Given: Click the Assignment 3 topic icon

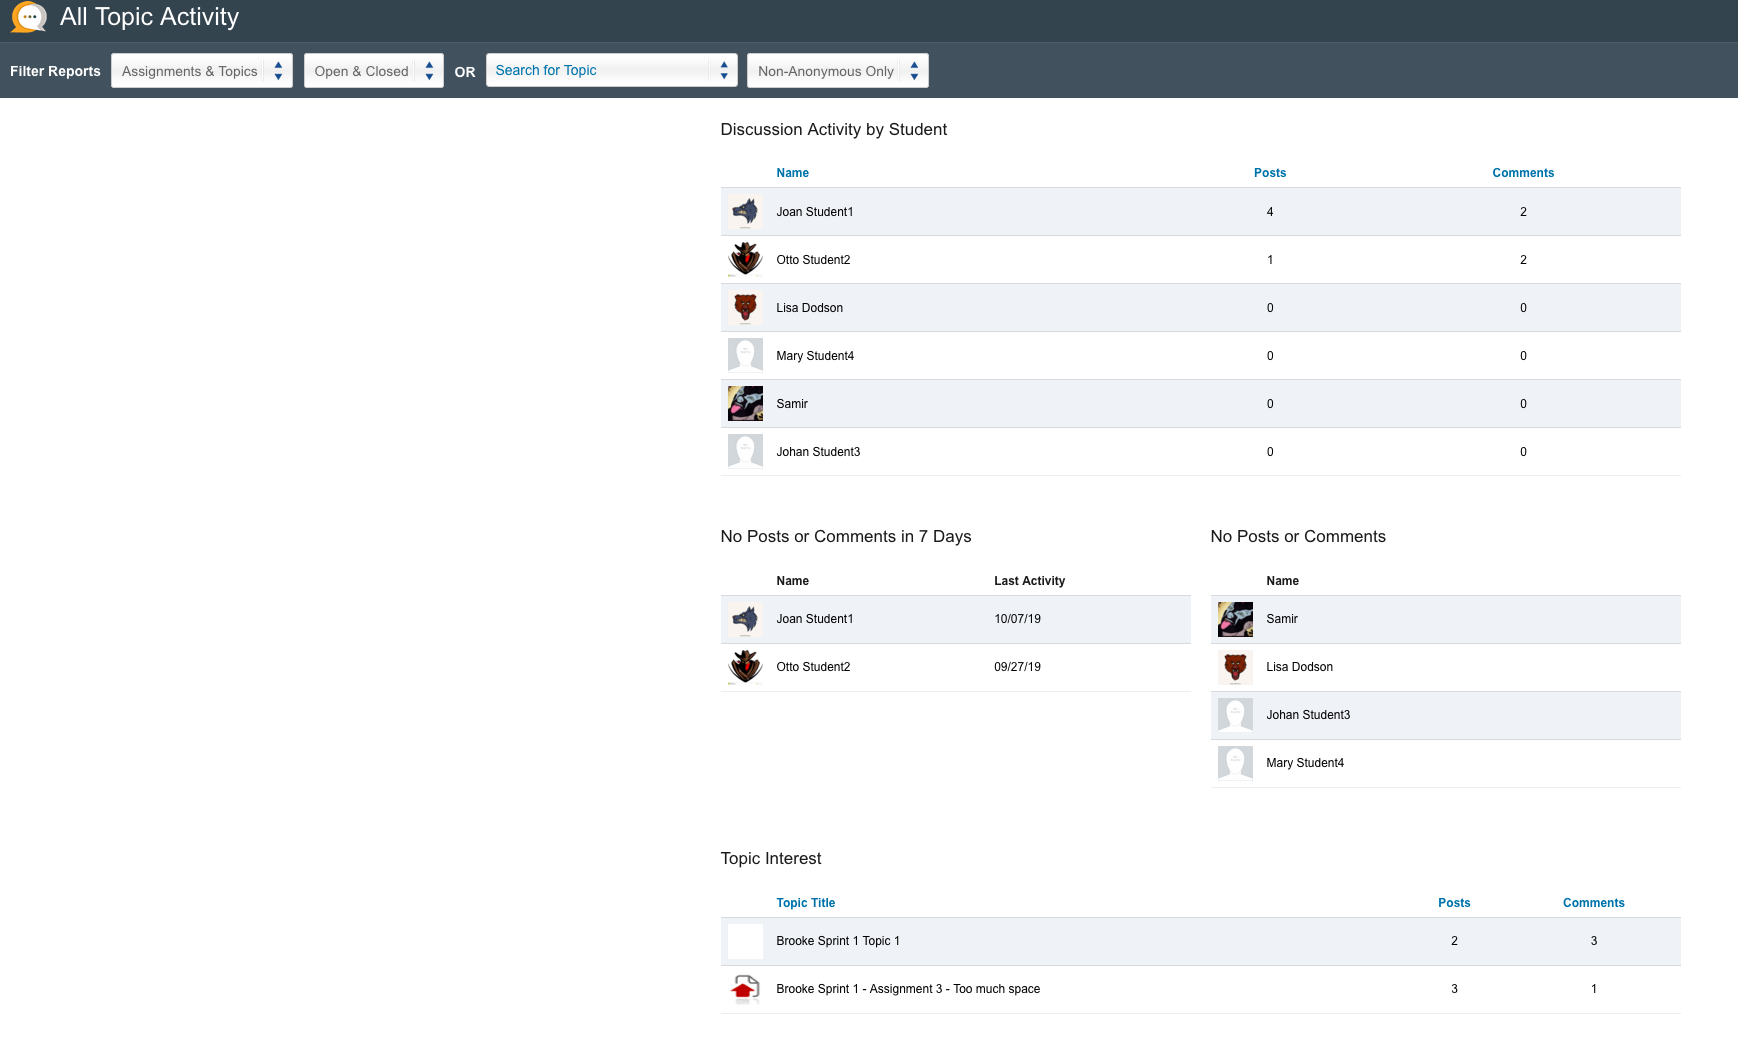Looking at the screenshot, I should coord(745,989).
